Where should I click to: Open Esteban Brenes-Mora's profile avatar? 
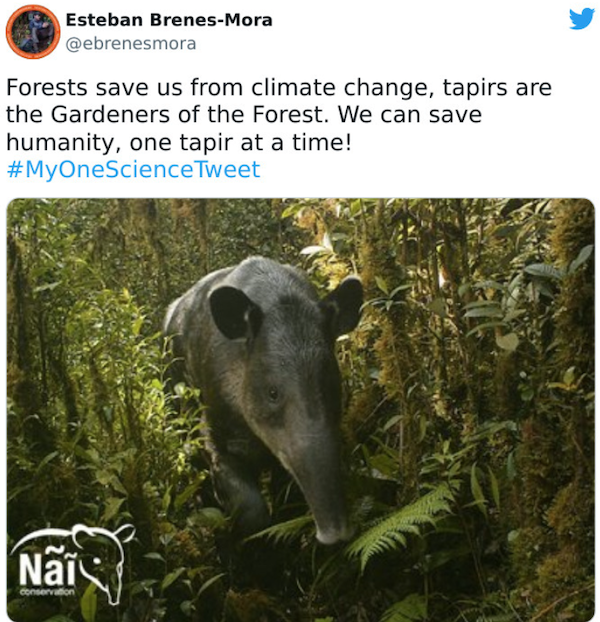33,32
